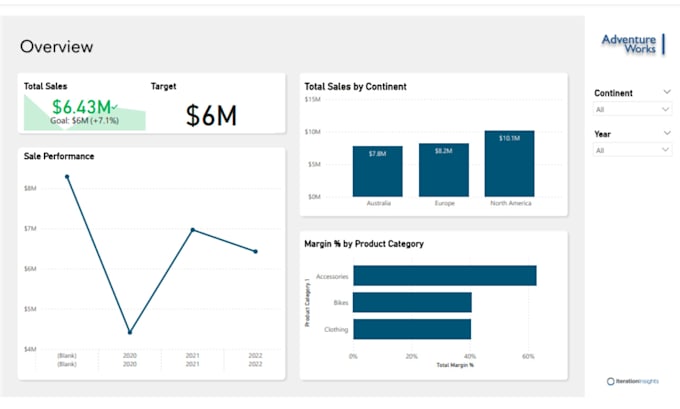Select the Europe bar in sales chart
The height and width of the screenshot is (409, 680).
click(x=444, y=170)
